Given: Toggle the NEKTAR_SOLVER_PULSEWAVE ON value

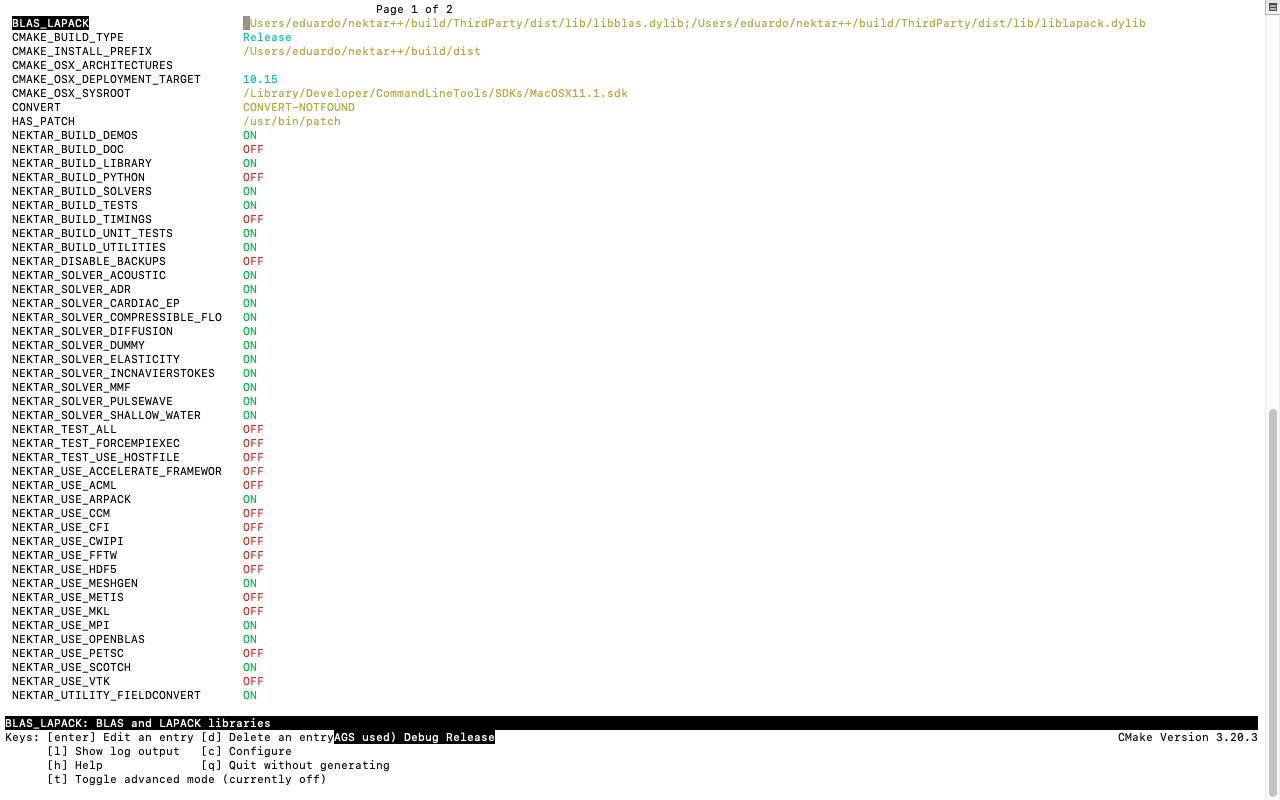Looking at the screenshot, I should pyautogui.click(x=249, y=401).
